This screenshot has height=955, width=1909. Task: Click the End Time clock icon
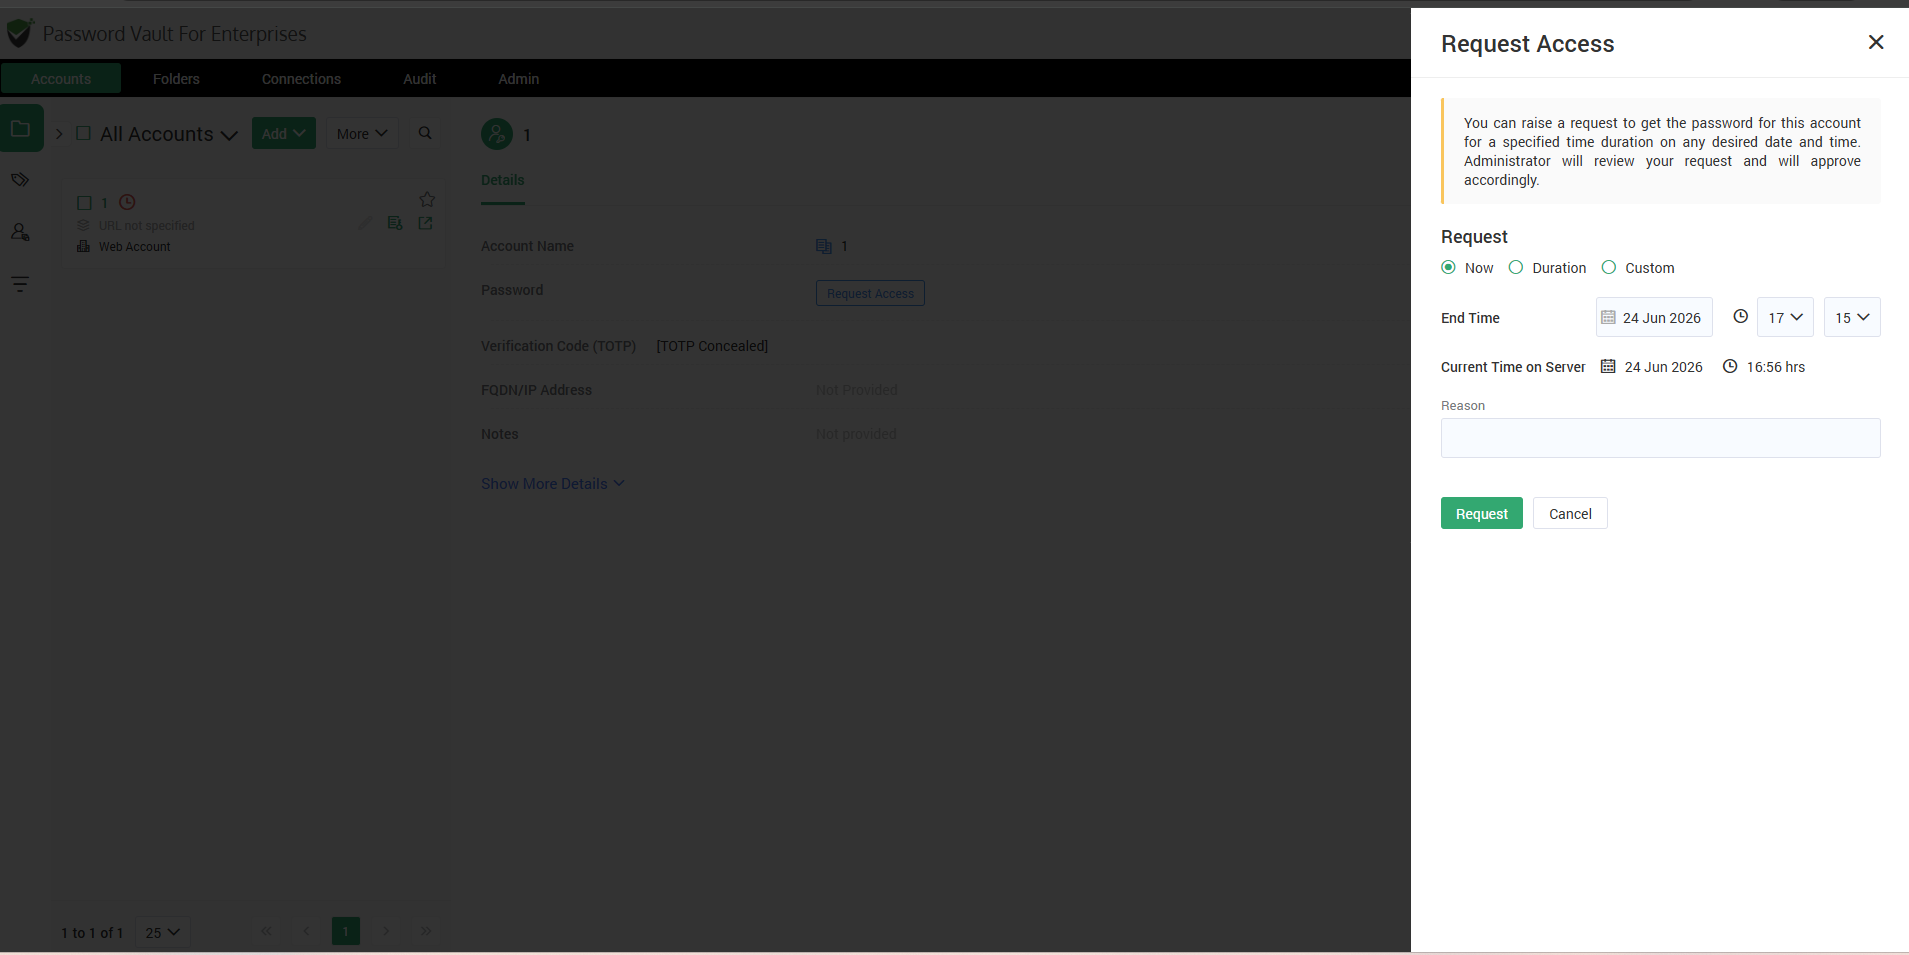1740,316
